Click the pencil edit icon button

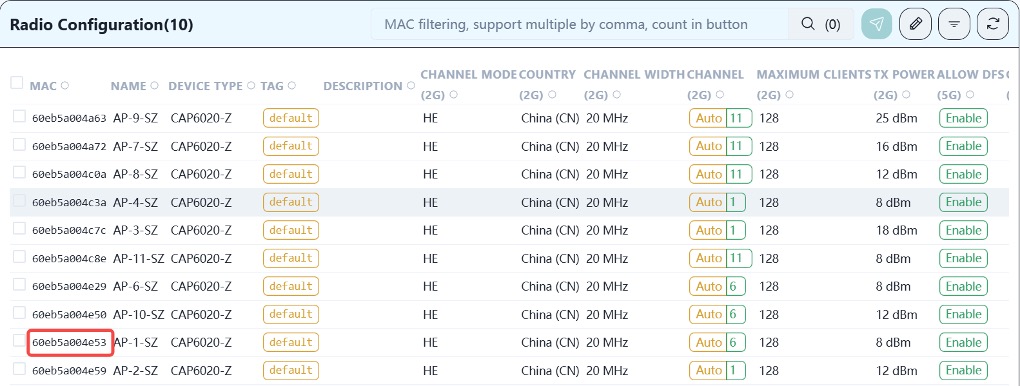(915, 24)
